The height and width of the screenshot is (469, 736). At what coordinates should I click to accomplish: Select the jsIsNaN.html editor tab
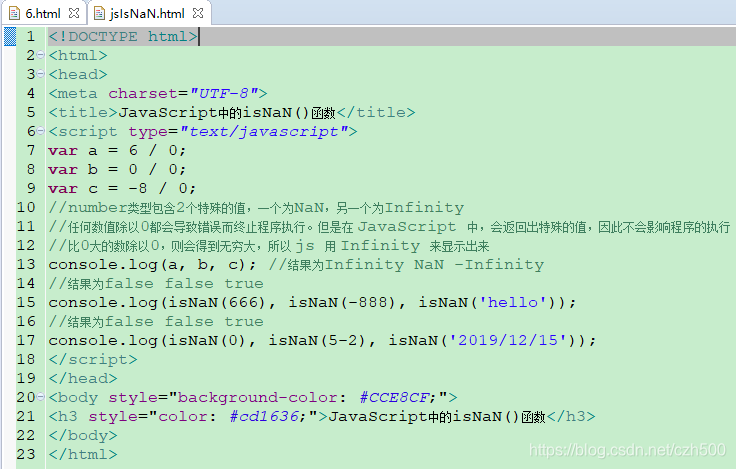pos(147,14)
